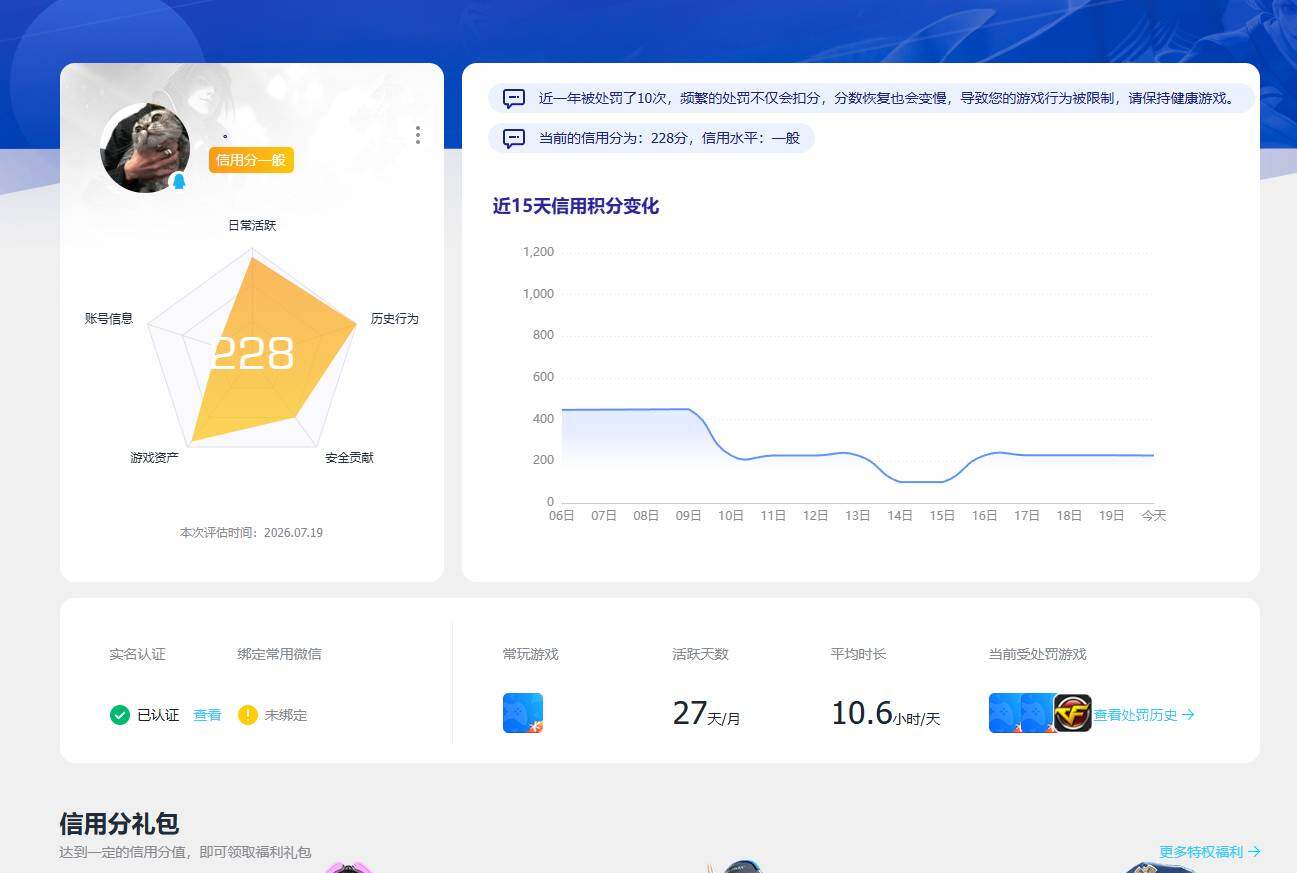The image size is (1297, 873).
Task: Click the 今天 label on chart axis
Action: click(x=1154, y=516)
